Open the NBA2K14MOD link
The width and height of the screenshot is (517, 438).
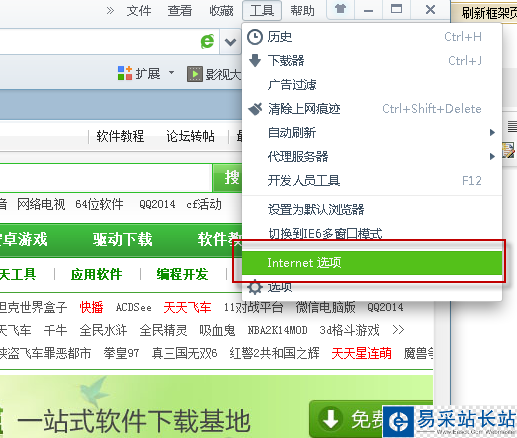(x=277, y=330)
